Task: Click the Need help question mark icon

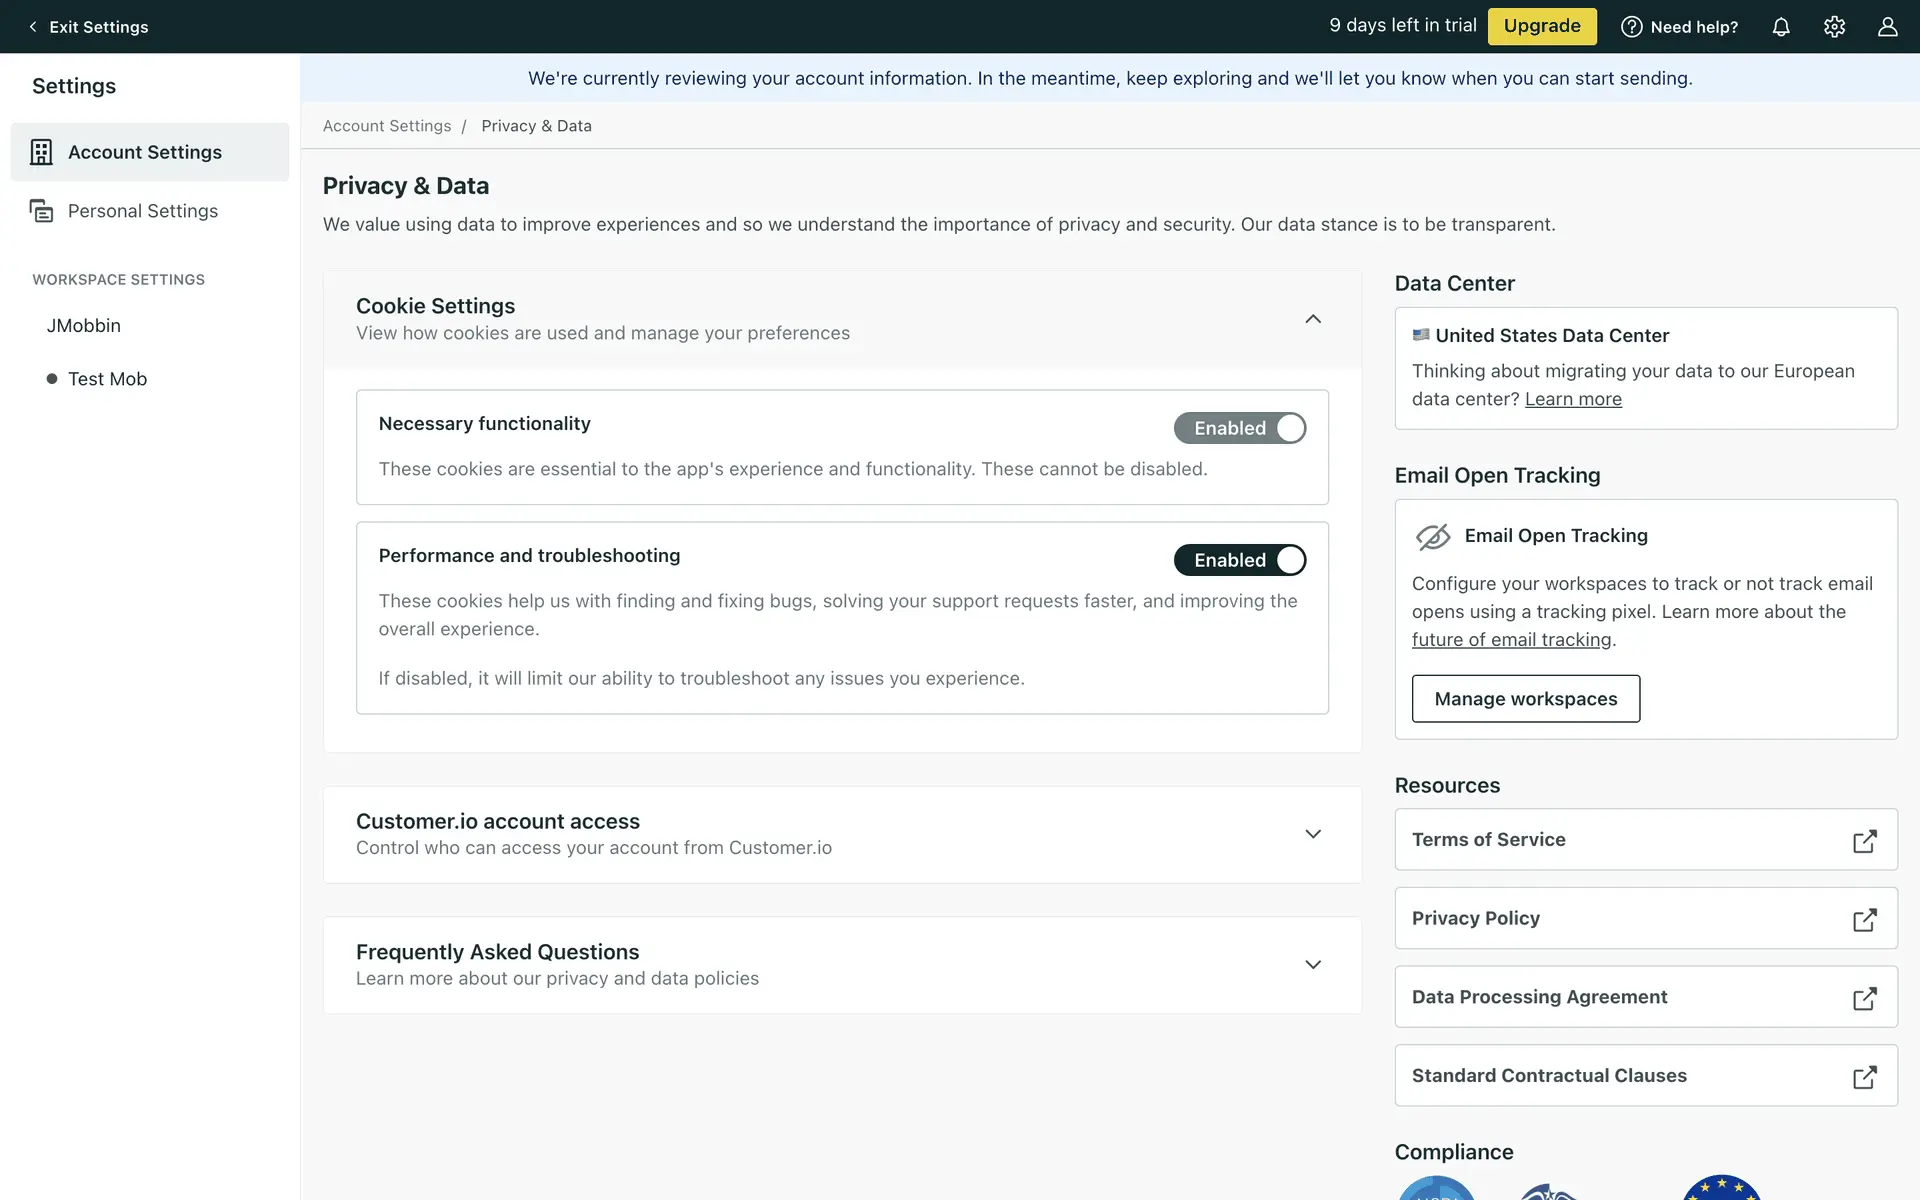Action: point(1631,27)
